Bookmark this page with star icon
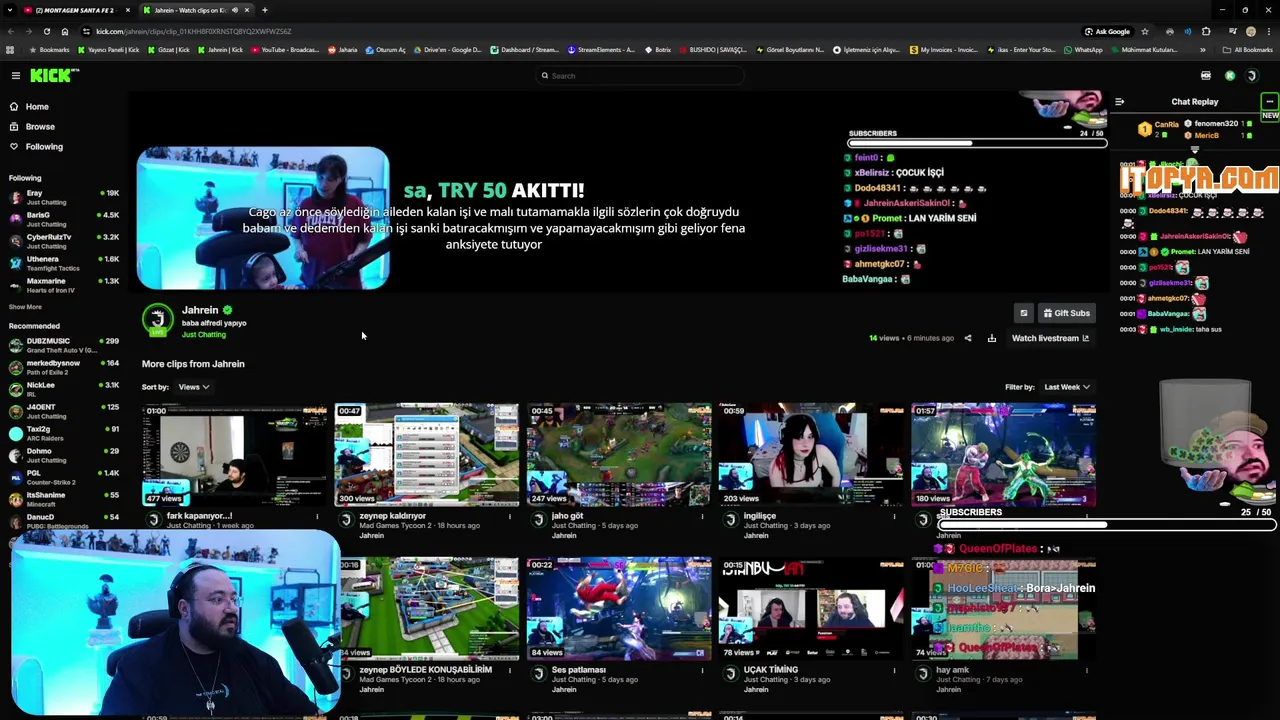This screenshot has width=1280, height=720. (1145, 31)
